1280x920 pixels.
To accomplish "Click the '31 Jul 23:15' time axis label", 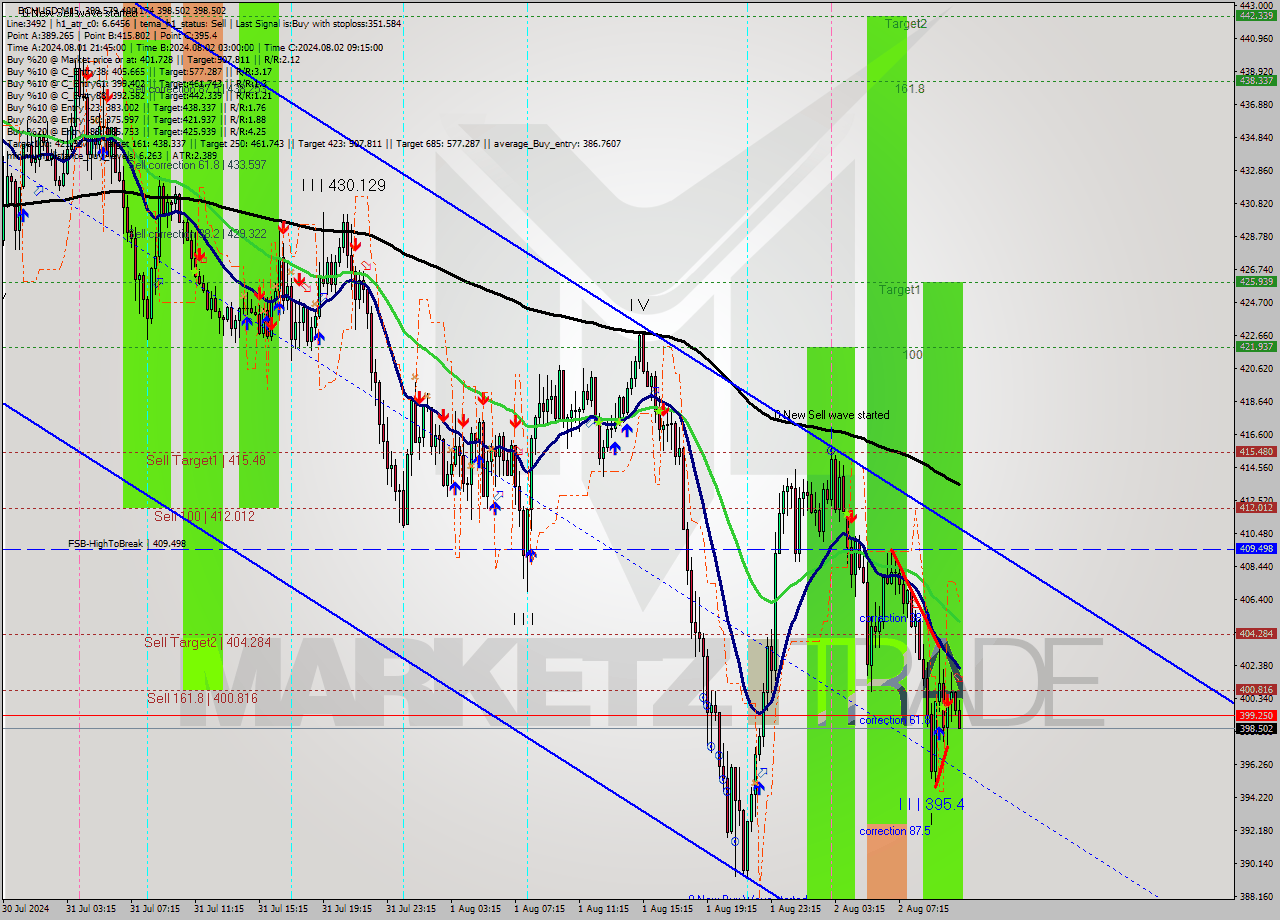I will tap(411, 909).
